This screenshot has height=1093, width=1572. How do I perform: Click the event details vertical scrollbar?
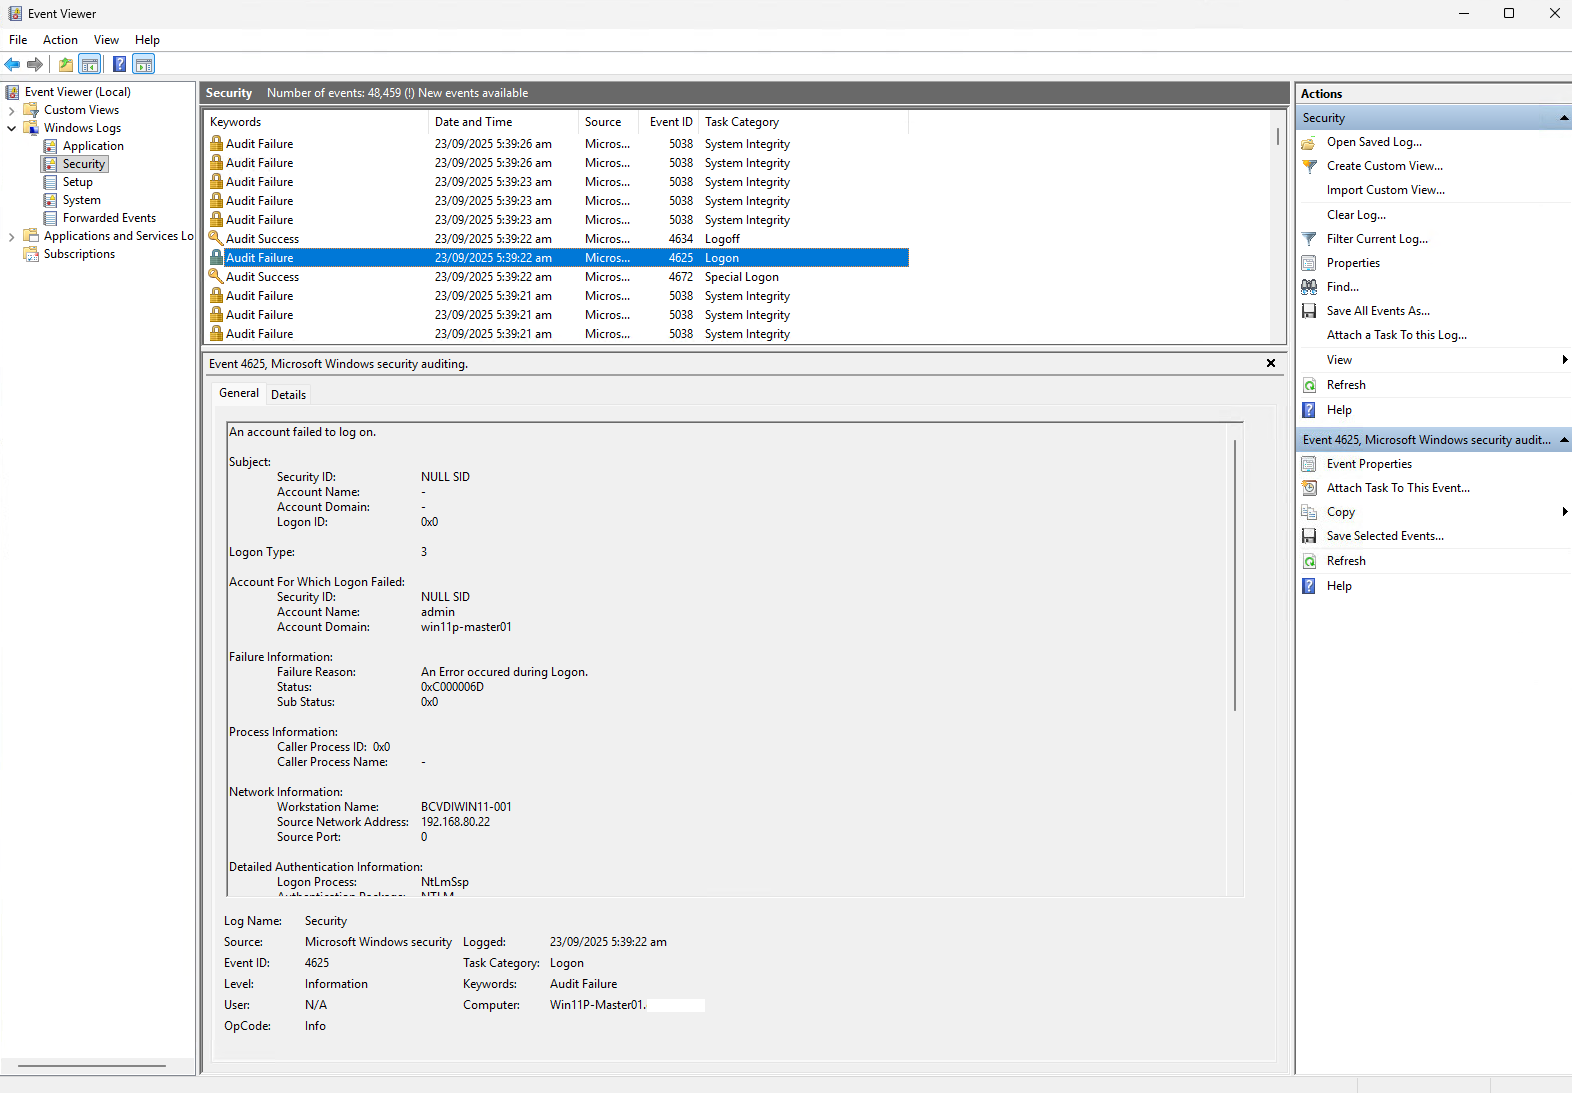(1235, 575)
